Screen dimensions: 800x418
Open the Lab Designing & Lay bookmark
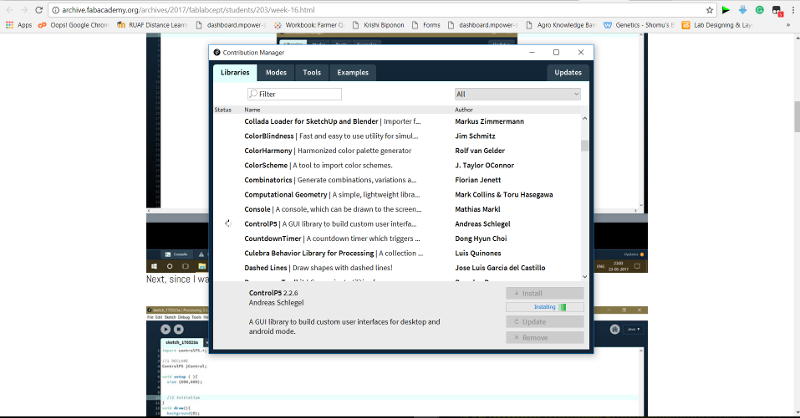[717, 24]
